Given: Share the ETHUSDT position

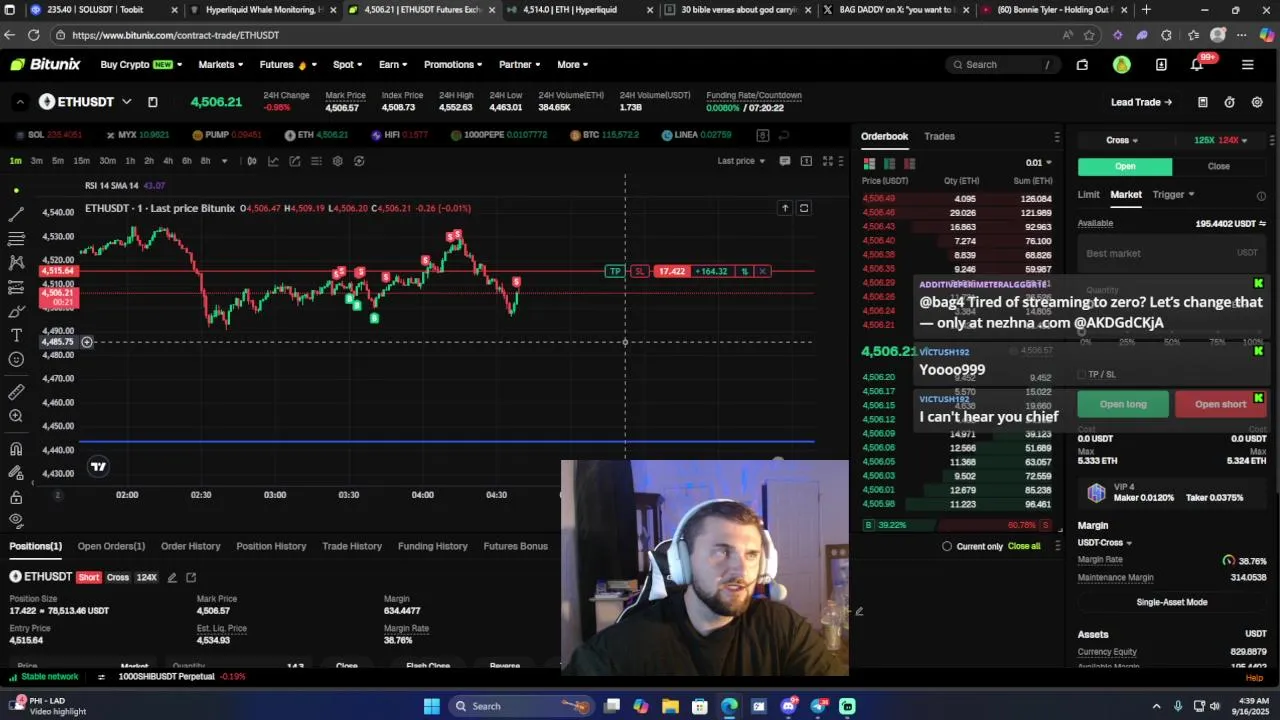Looking at the screenshot, I should pos(191,577).
